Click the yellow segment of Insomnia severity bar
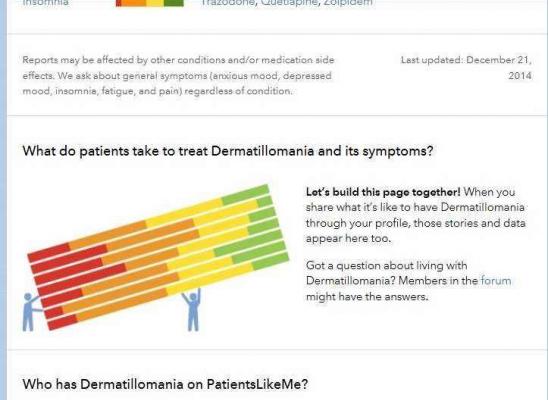 point(155,3)
